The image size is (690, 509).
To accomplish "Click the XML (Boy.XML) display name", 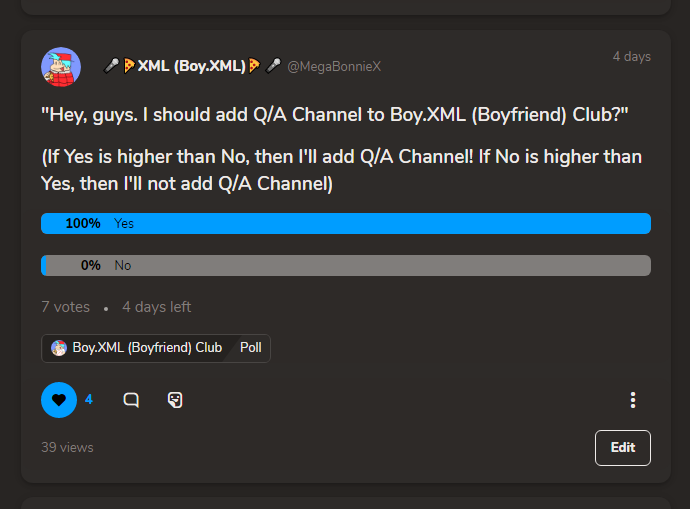I will coord(191,66).
